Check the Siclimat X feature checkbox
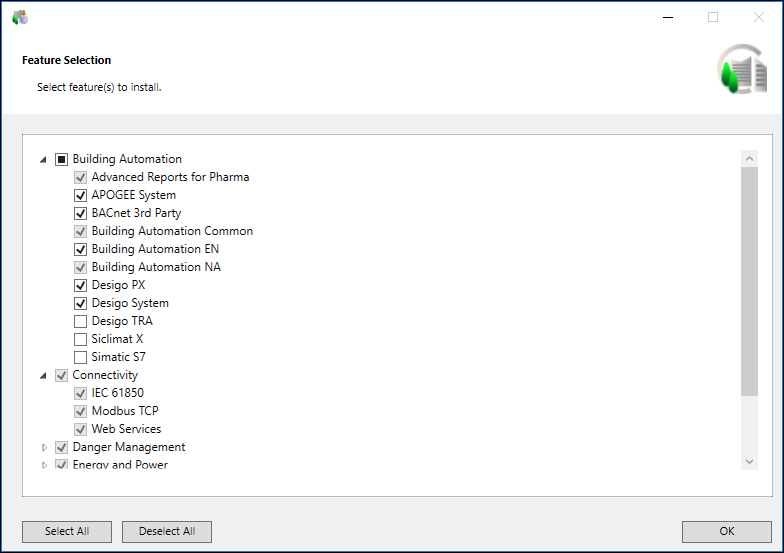 tap(81, 339)
